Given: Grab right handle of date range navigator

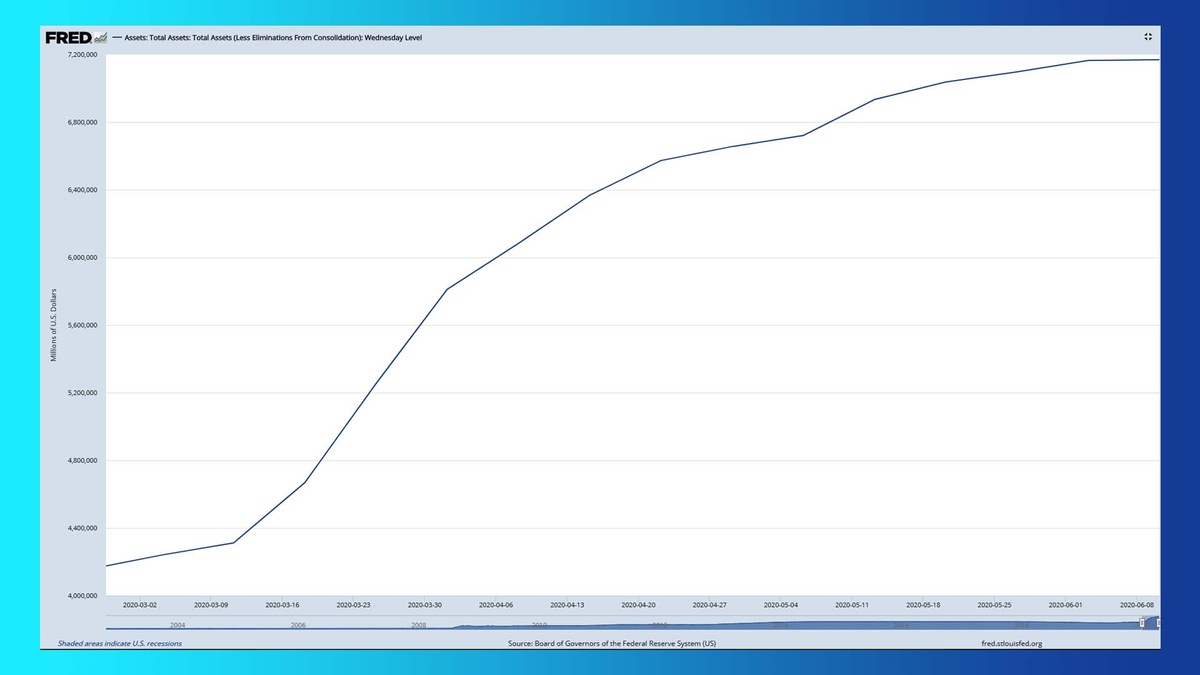Looking at the screenshot, I should coord(1159,623).
